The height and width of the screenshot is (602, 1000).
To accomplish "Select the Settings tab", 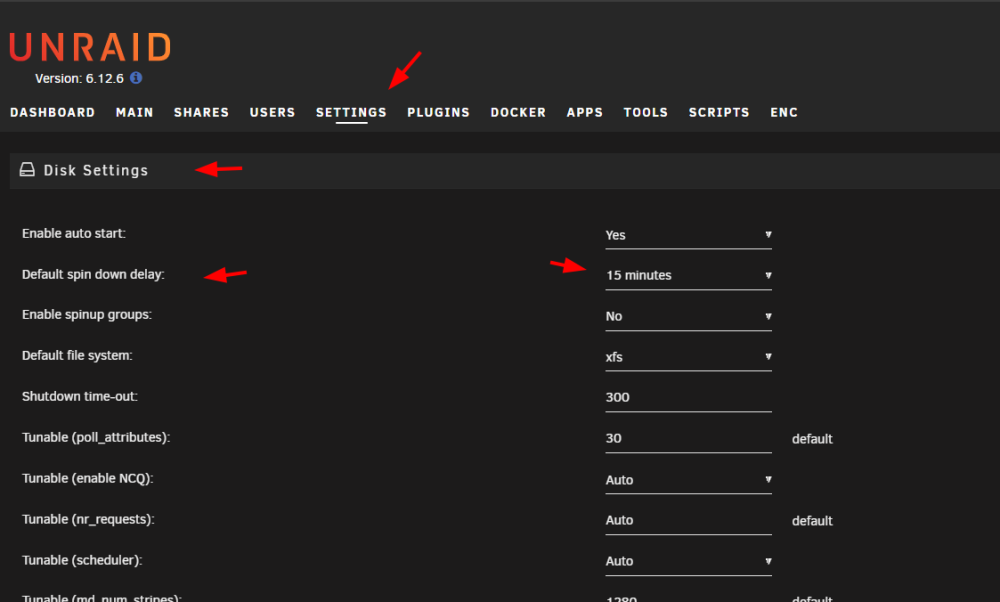I will [x=351, y=112].
